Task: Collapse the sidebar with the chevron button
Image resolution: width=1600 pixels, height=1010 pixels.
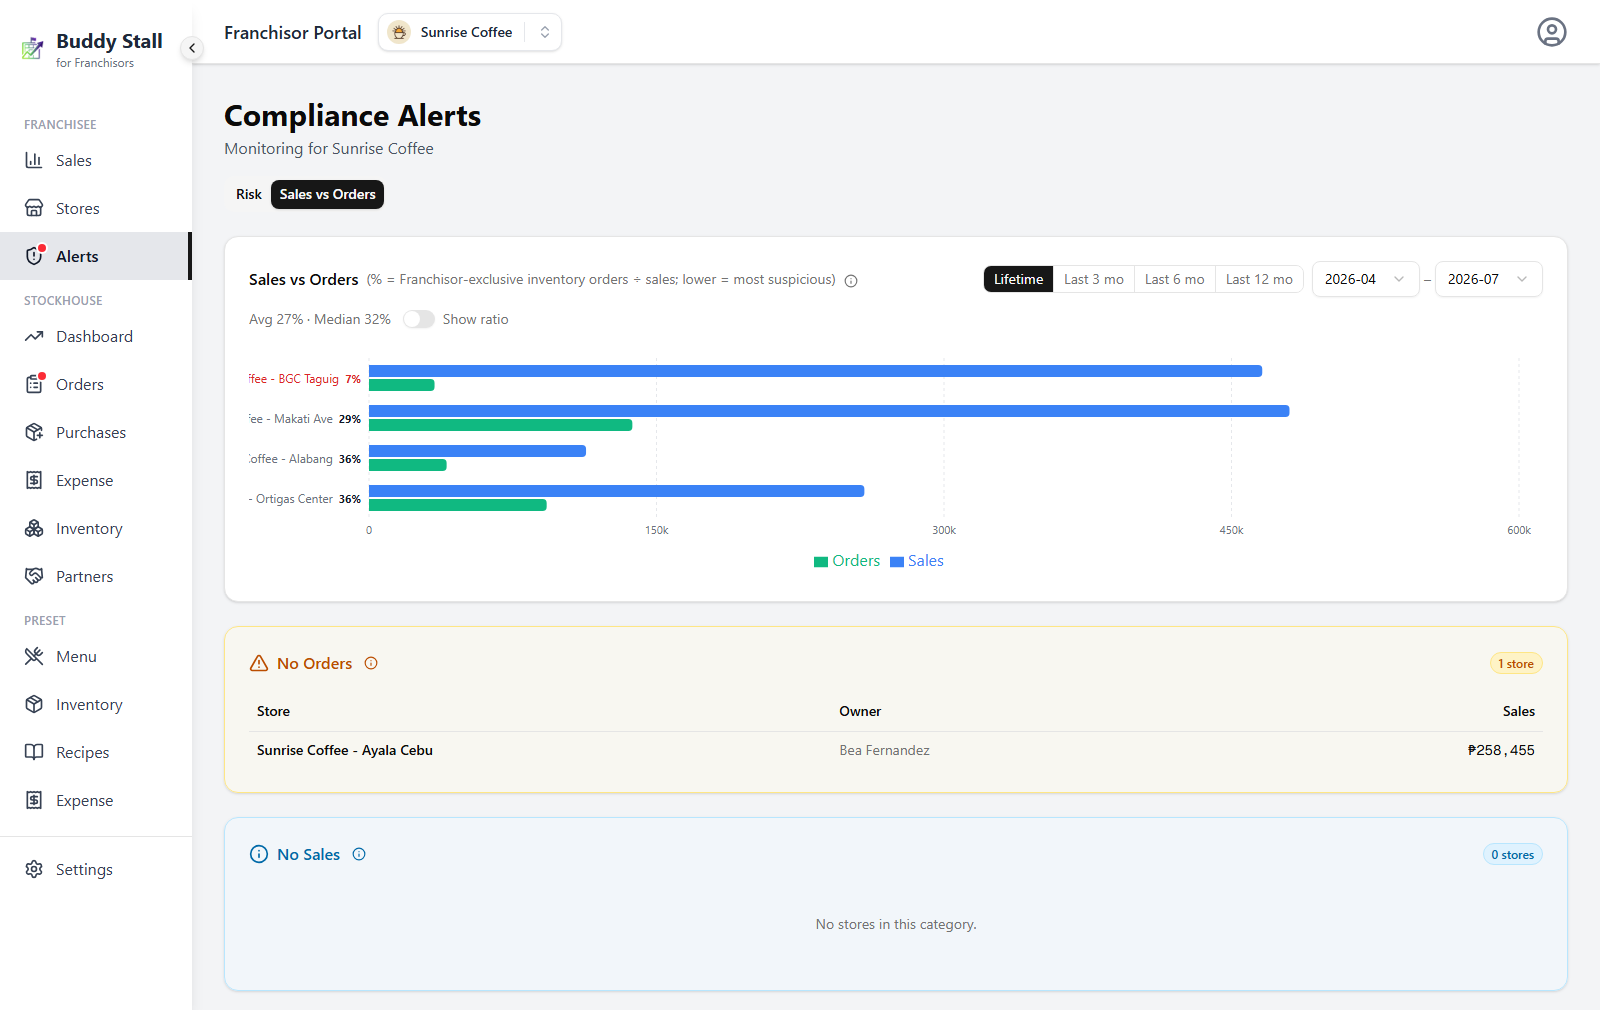Action: (192, 48)
